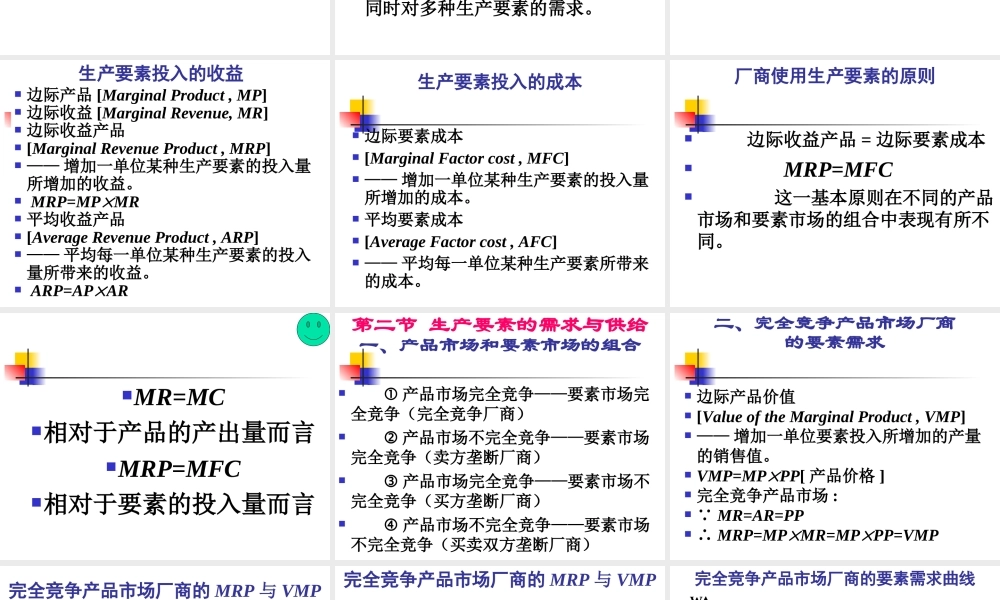This screenshot has width=1000, height=600.
Task: Click the heading 二、完全竞争产品市场厂商的要素需求
Action: tap(833, 330)
